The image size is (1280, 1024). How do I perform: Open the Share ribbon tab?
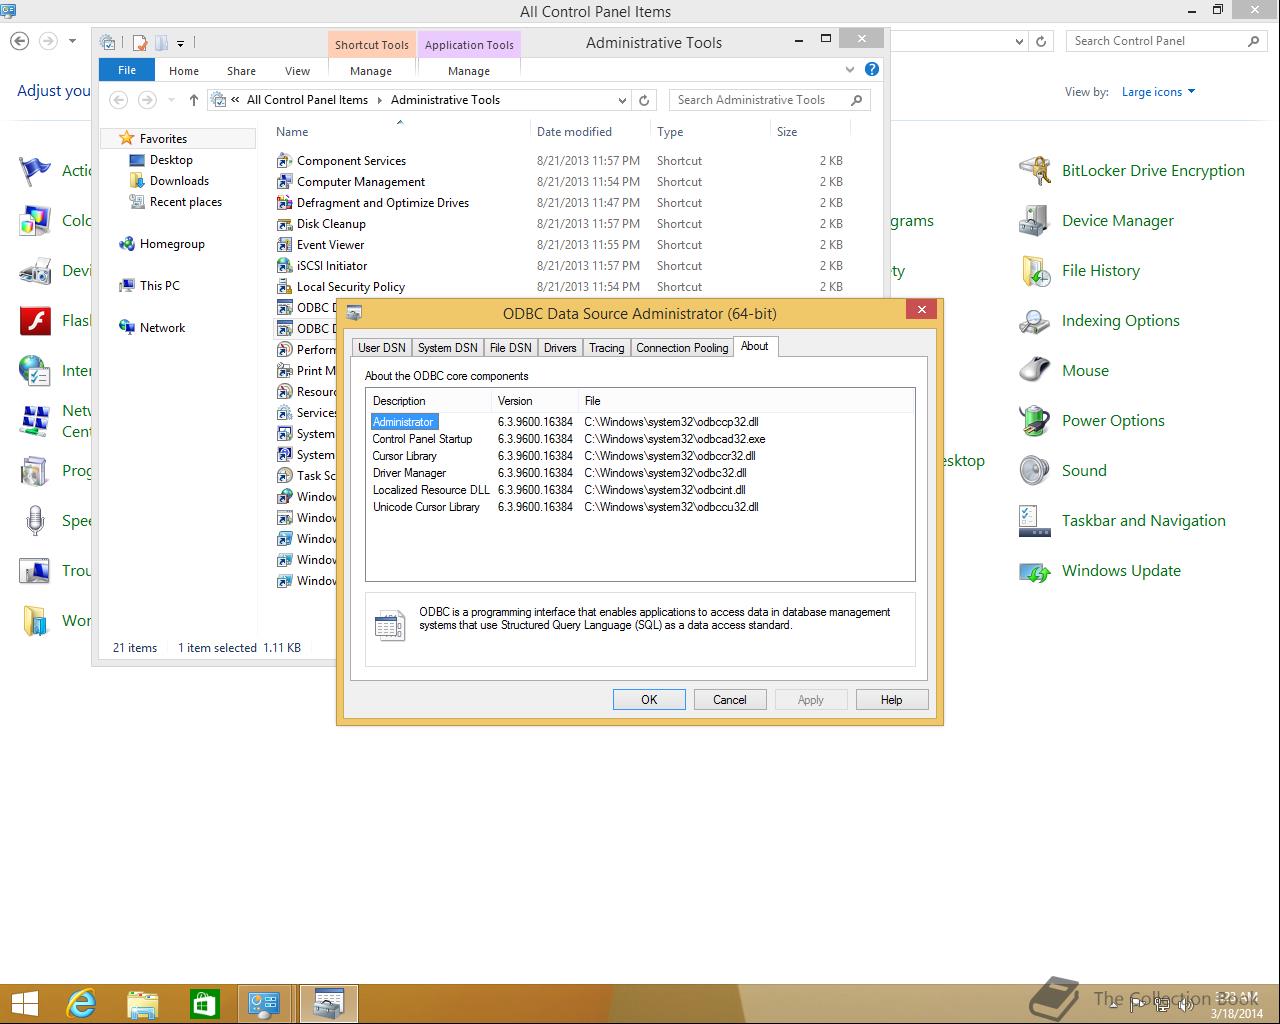point(241,71)
